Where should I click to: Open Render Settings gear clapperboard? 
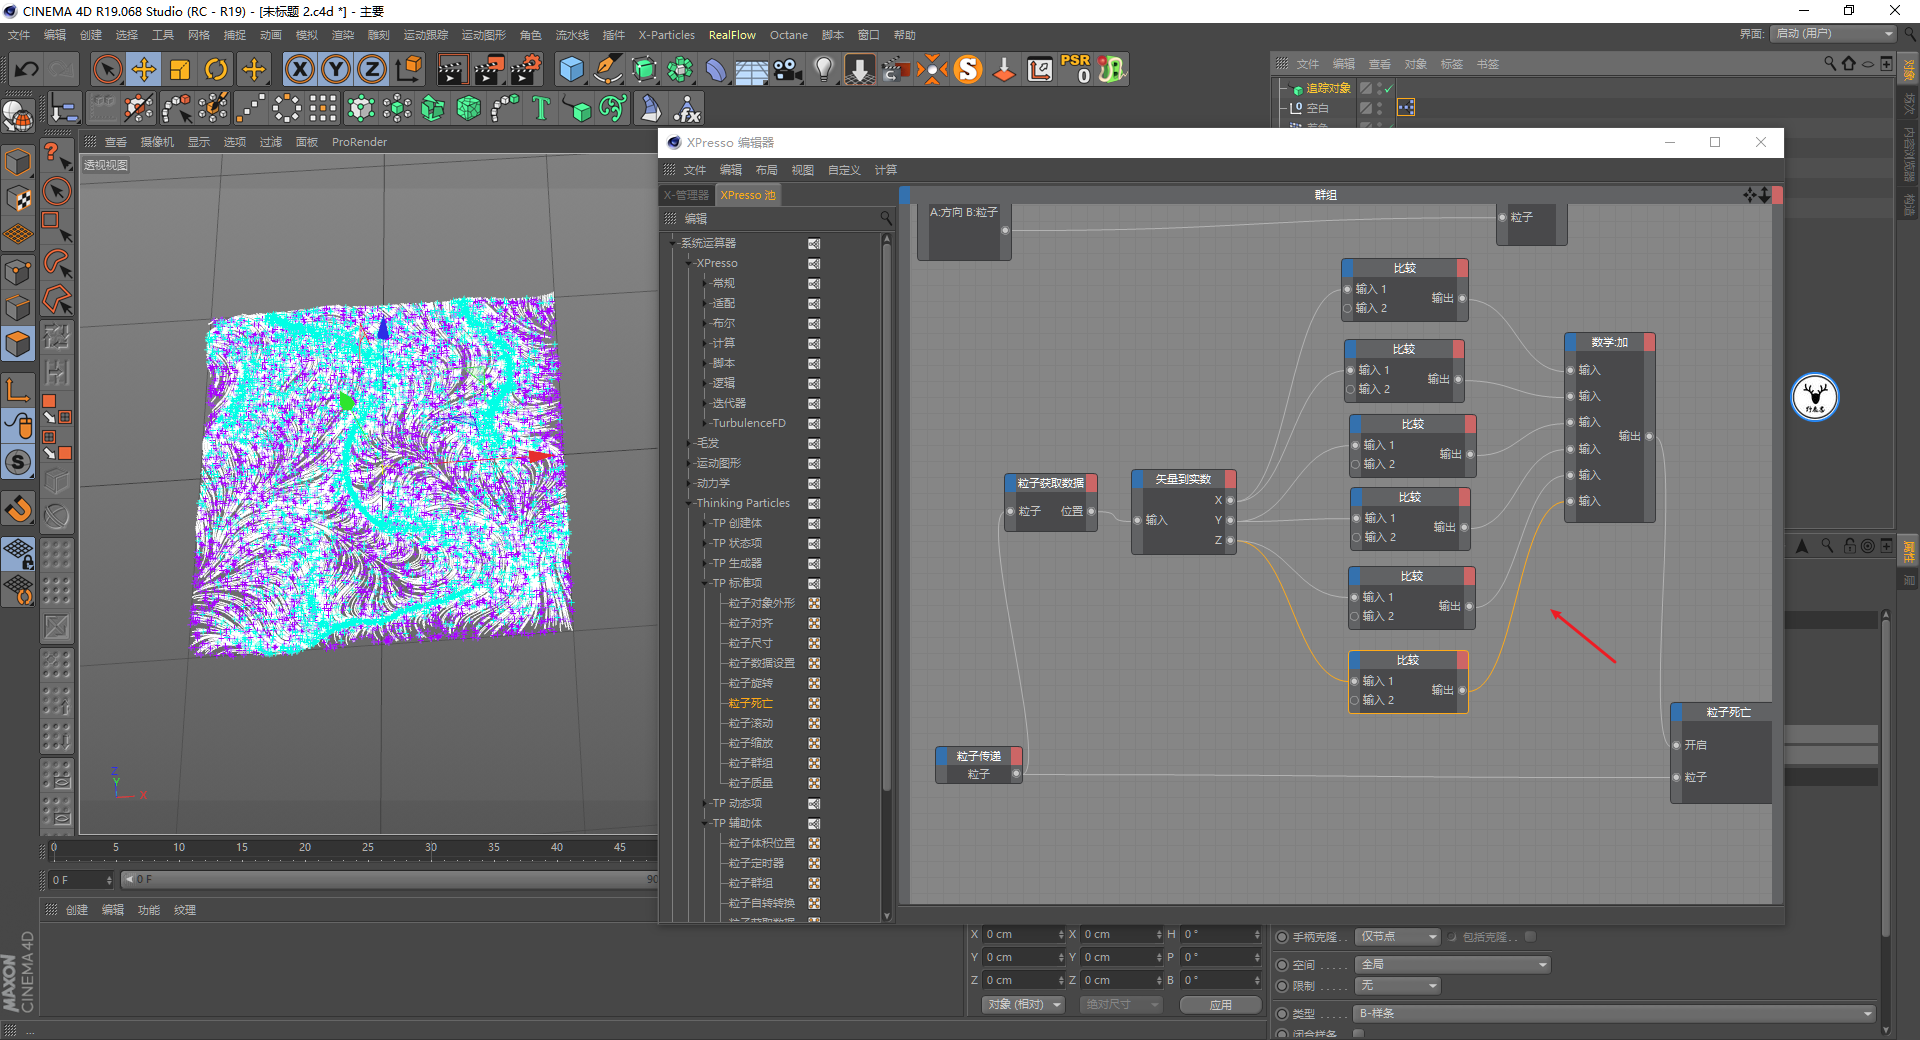[x=525, y=69]
